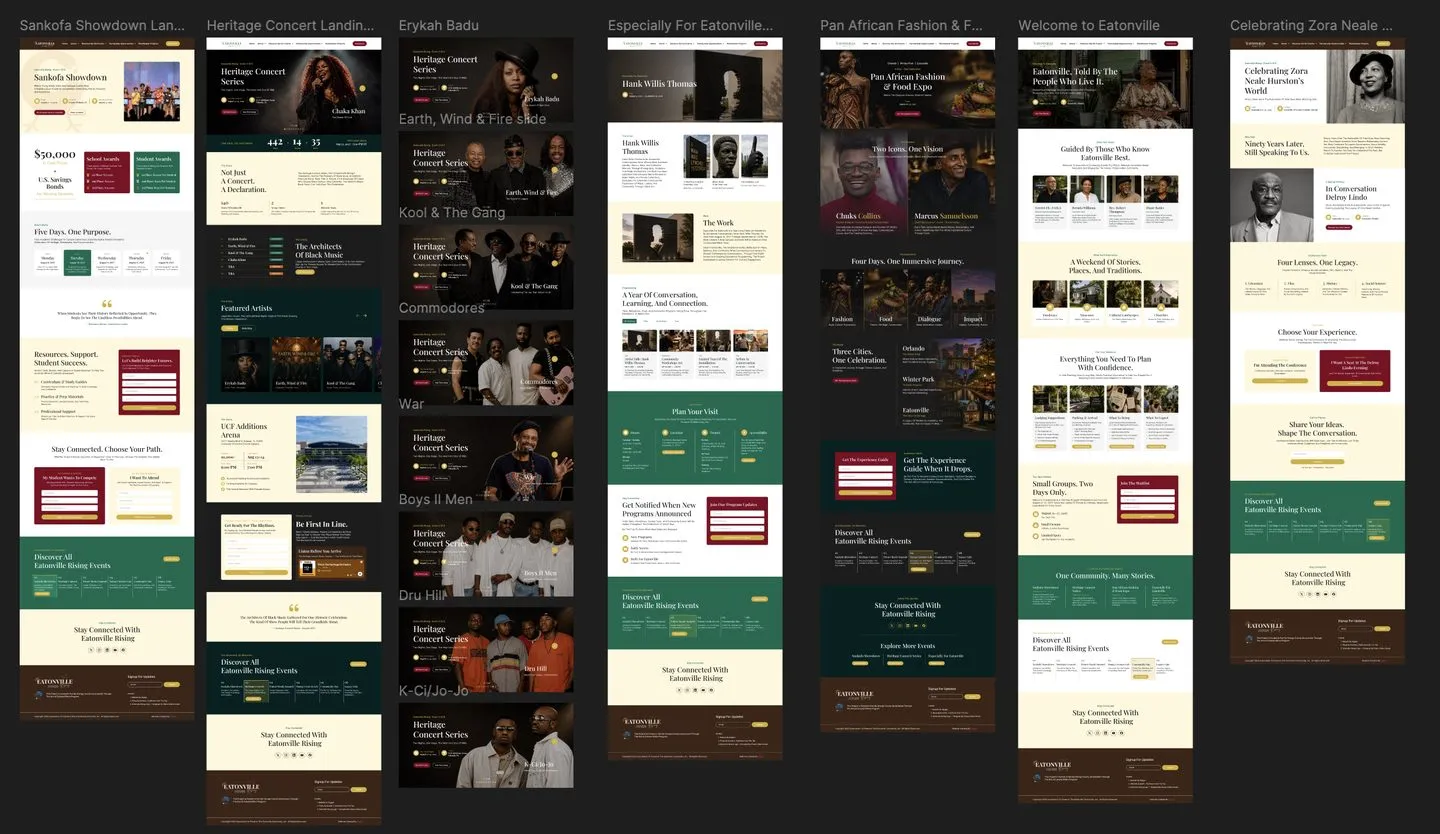The height and width of the screenshot is (834, 1440).
Task: Click the 'Orlando' city entry
Action: (x=913, y=349)
